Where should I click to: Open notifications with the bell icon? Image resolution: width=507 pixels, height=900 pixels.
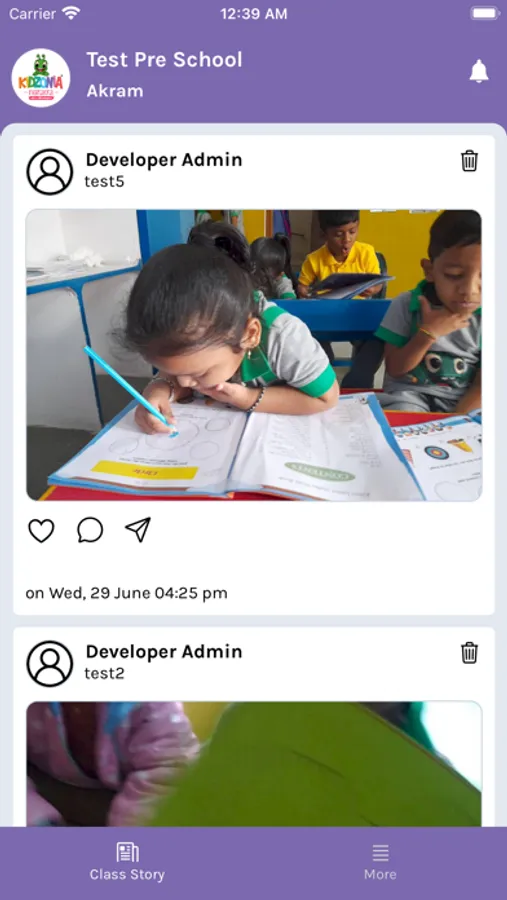point(478,71)
